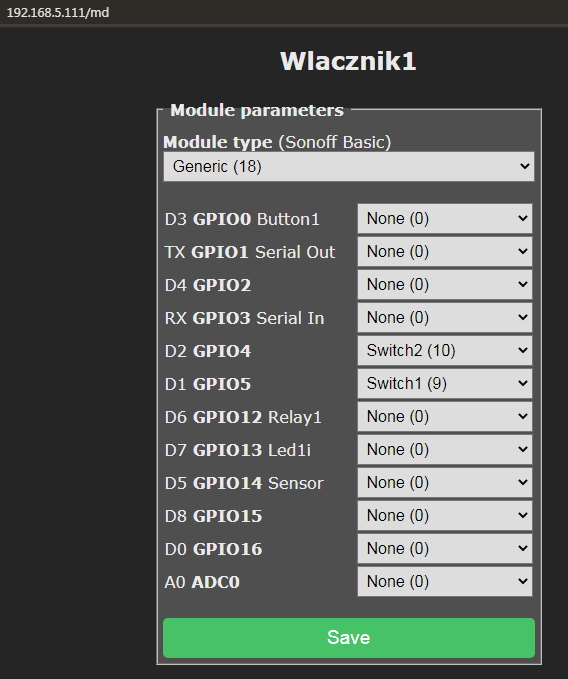
Task: Change GPIO4 Switch2 (10) setting
Action: point(445,350)
